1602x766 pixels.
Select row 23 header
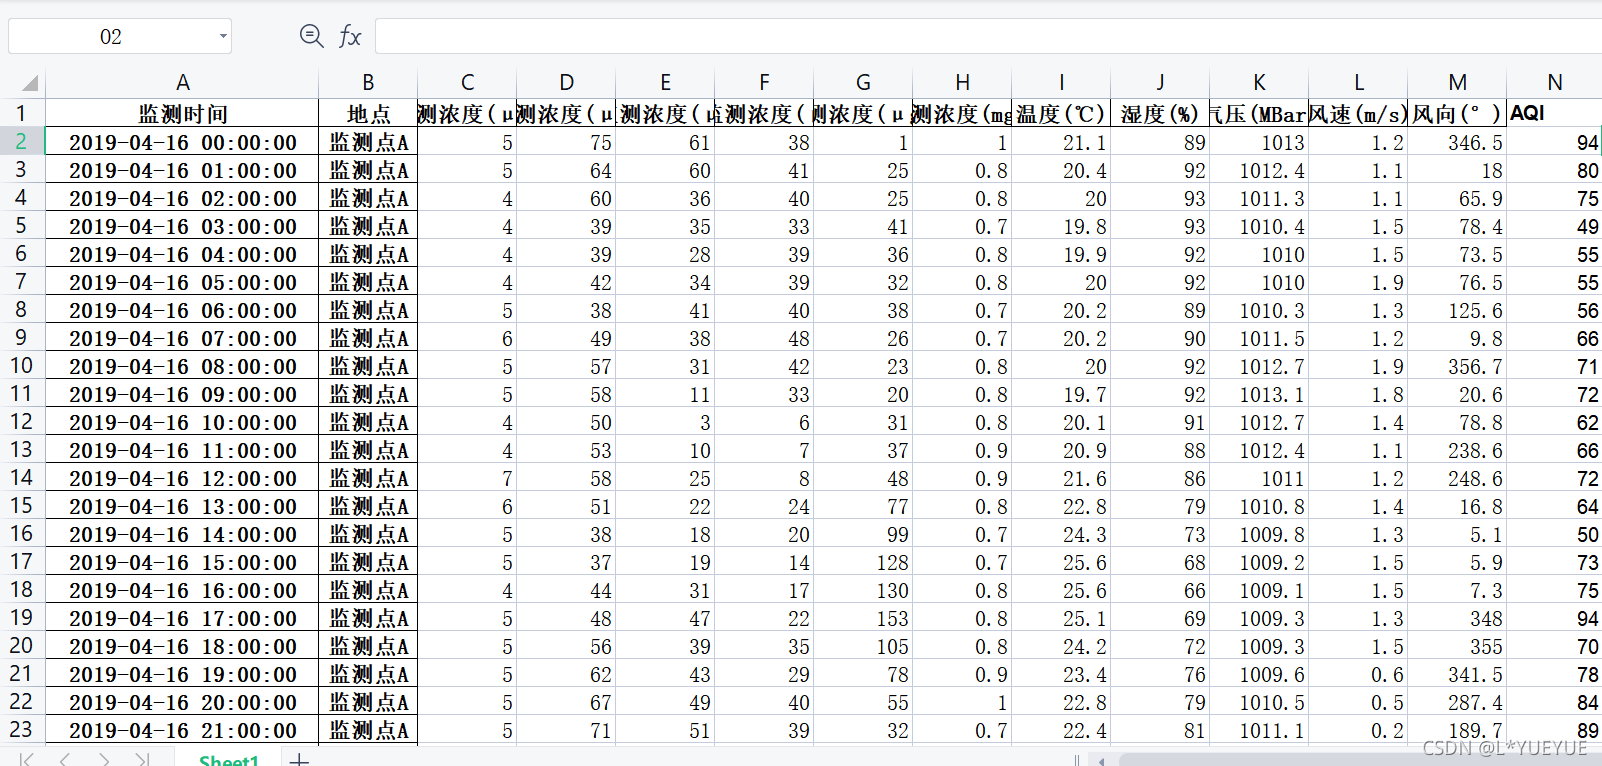point(21,730)
